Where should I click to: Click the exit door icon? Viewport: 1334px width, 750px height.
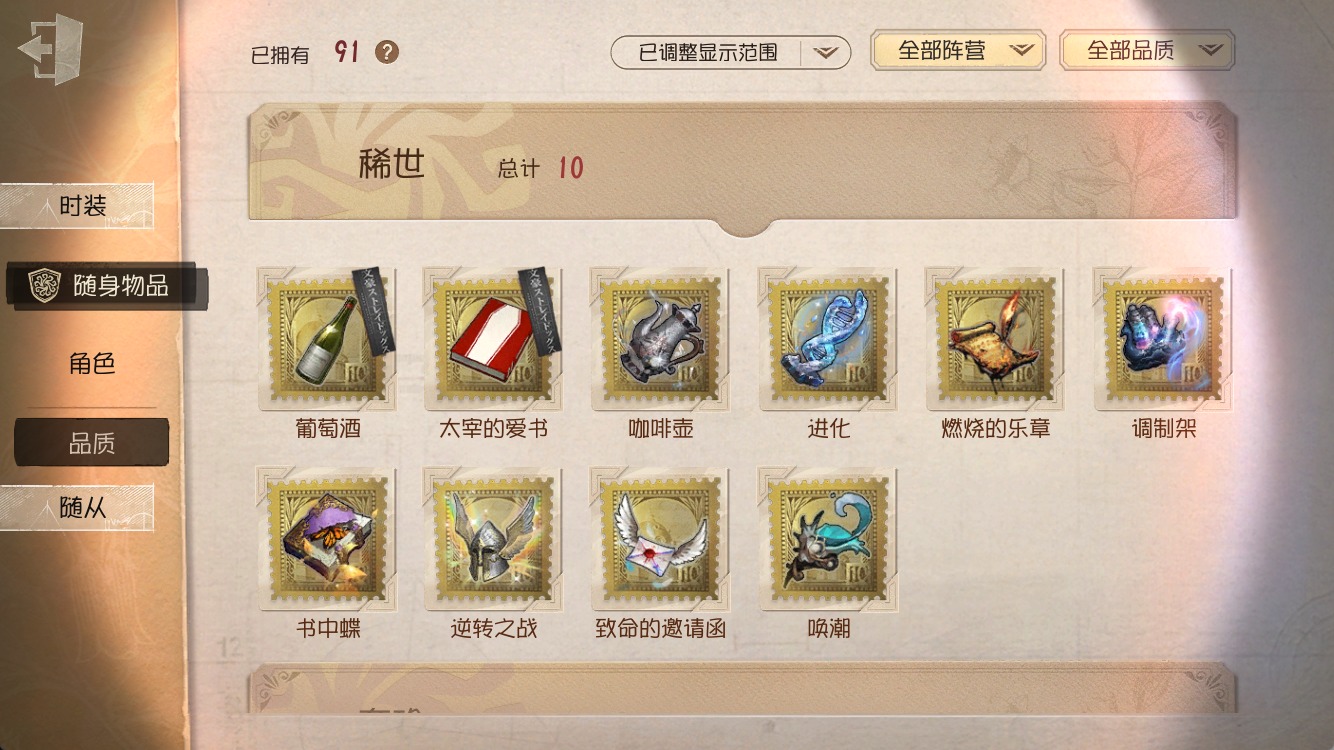click(x=50, y=49)
